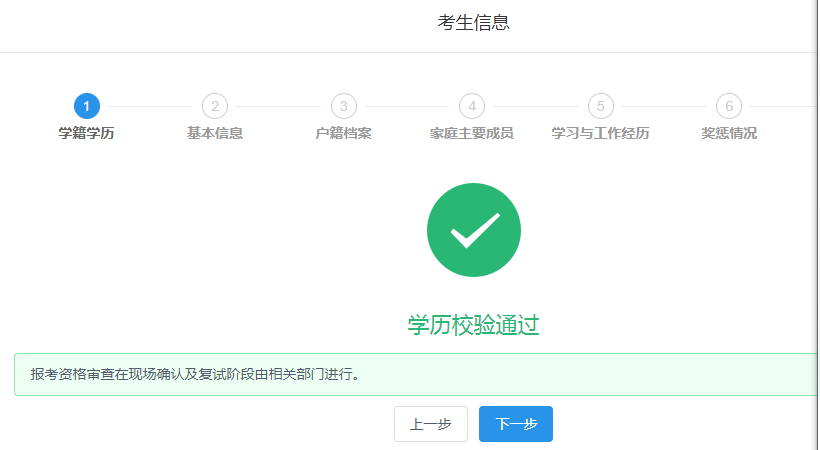The width and height of the screenshot is (820, 450).
Task: Switch to the 学习与工作经历 step label
Action: click(600, 133)
